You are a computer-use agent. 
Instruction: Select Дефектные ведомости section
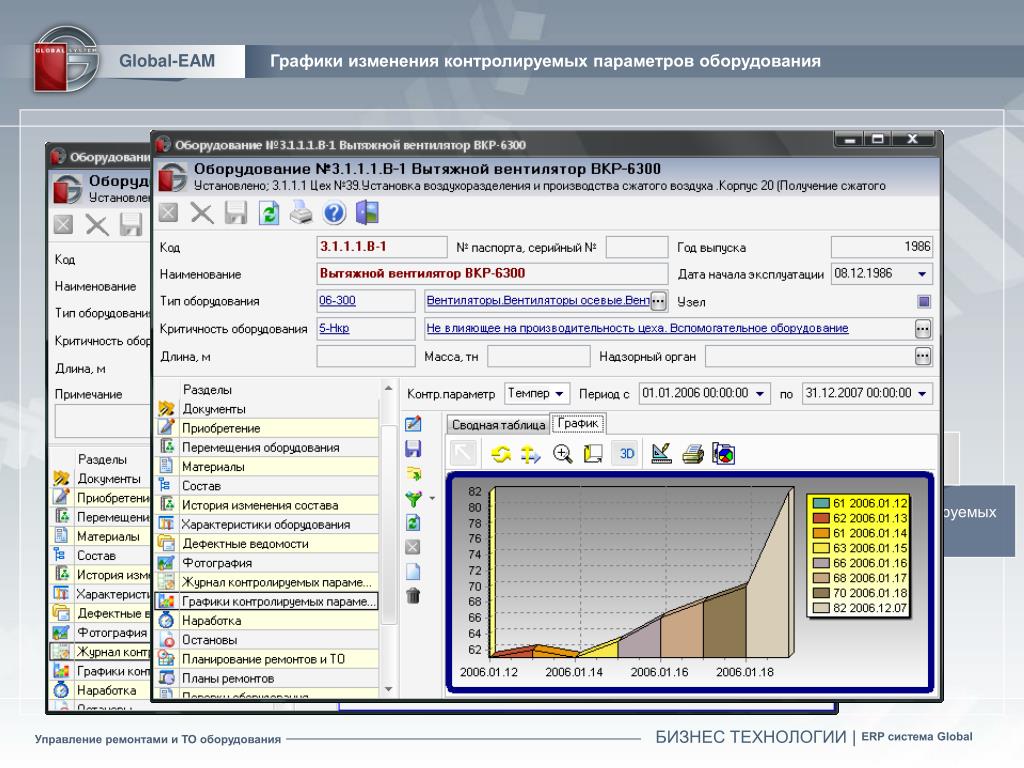click(268, 544)
